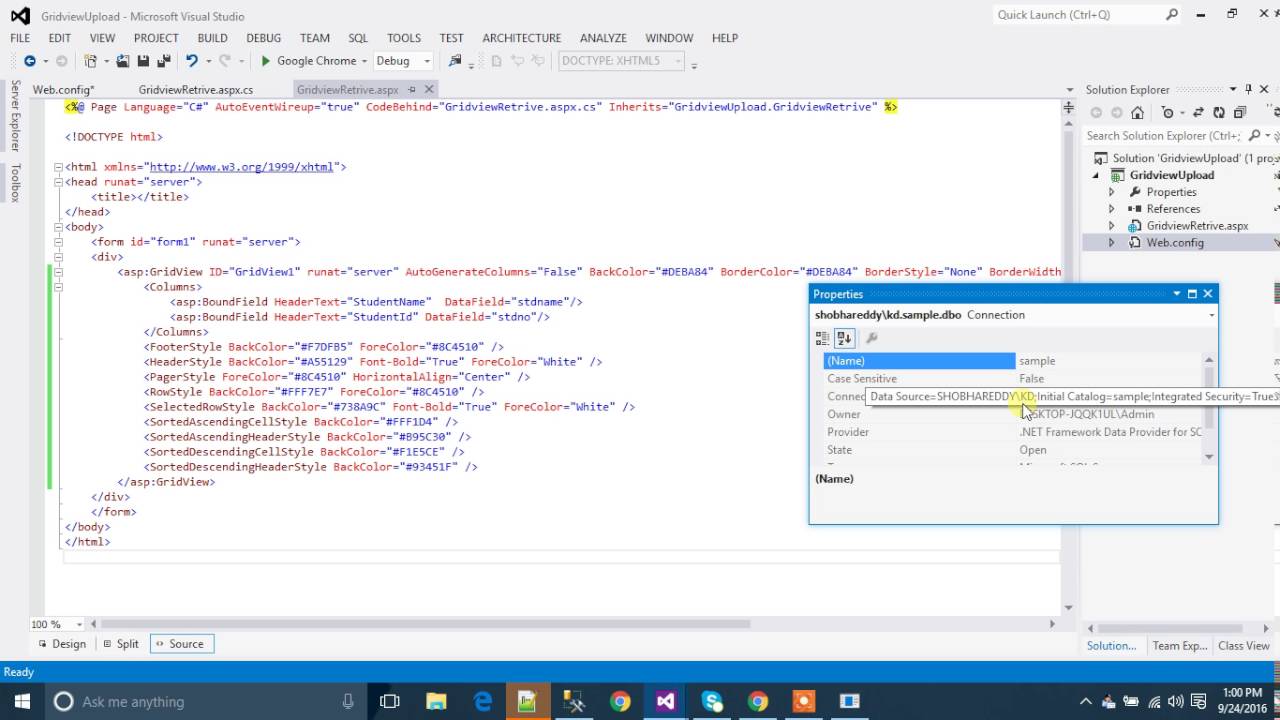Open File Explorer from taskbar
The height and width of the screenshot is (720, 1280).
point(436,701)
